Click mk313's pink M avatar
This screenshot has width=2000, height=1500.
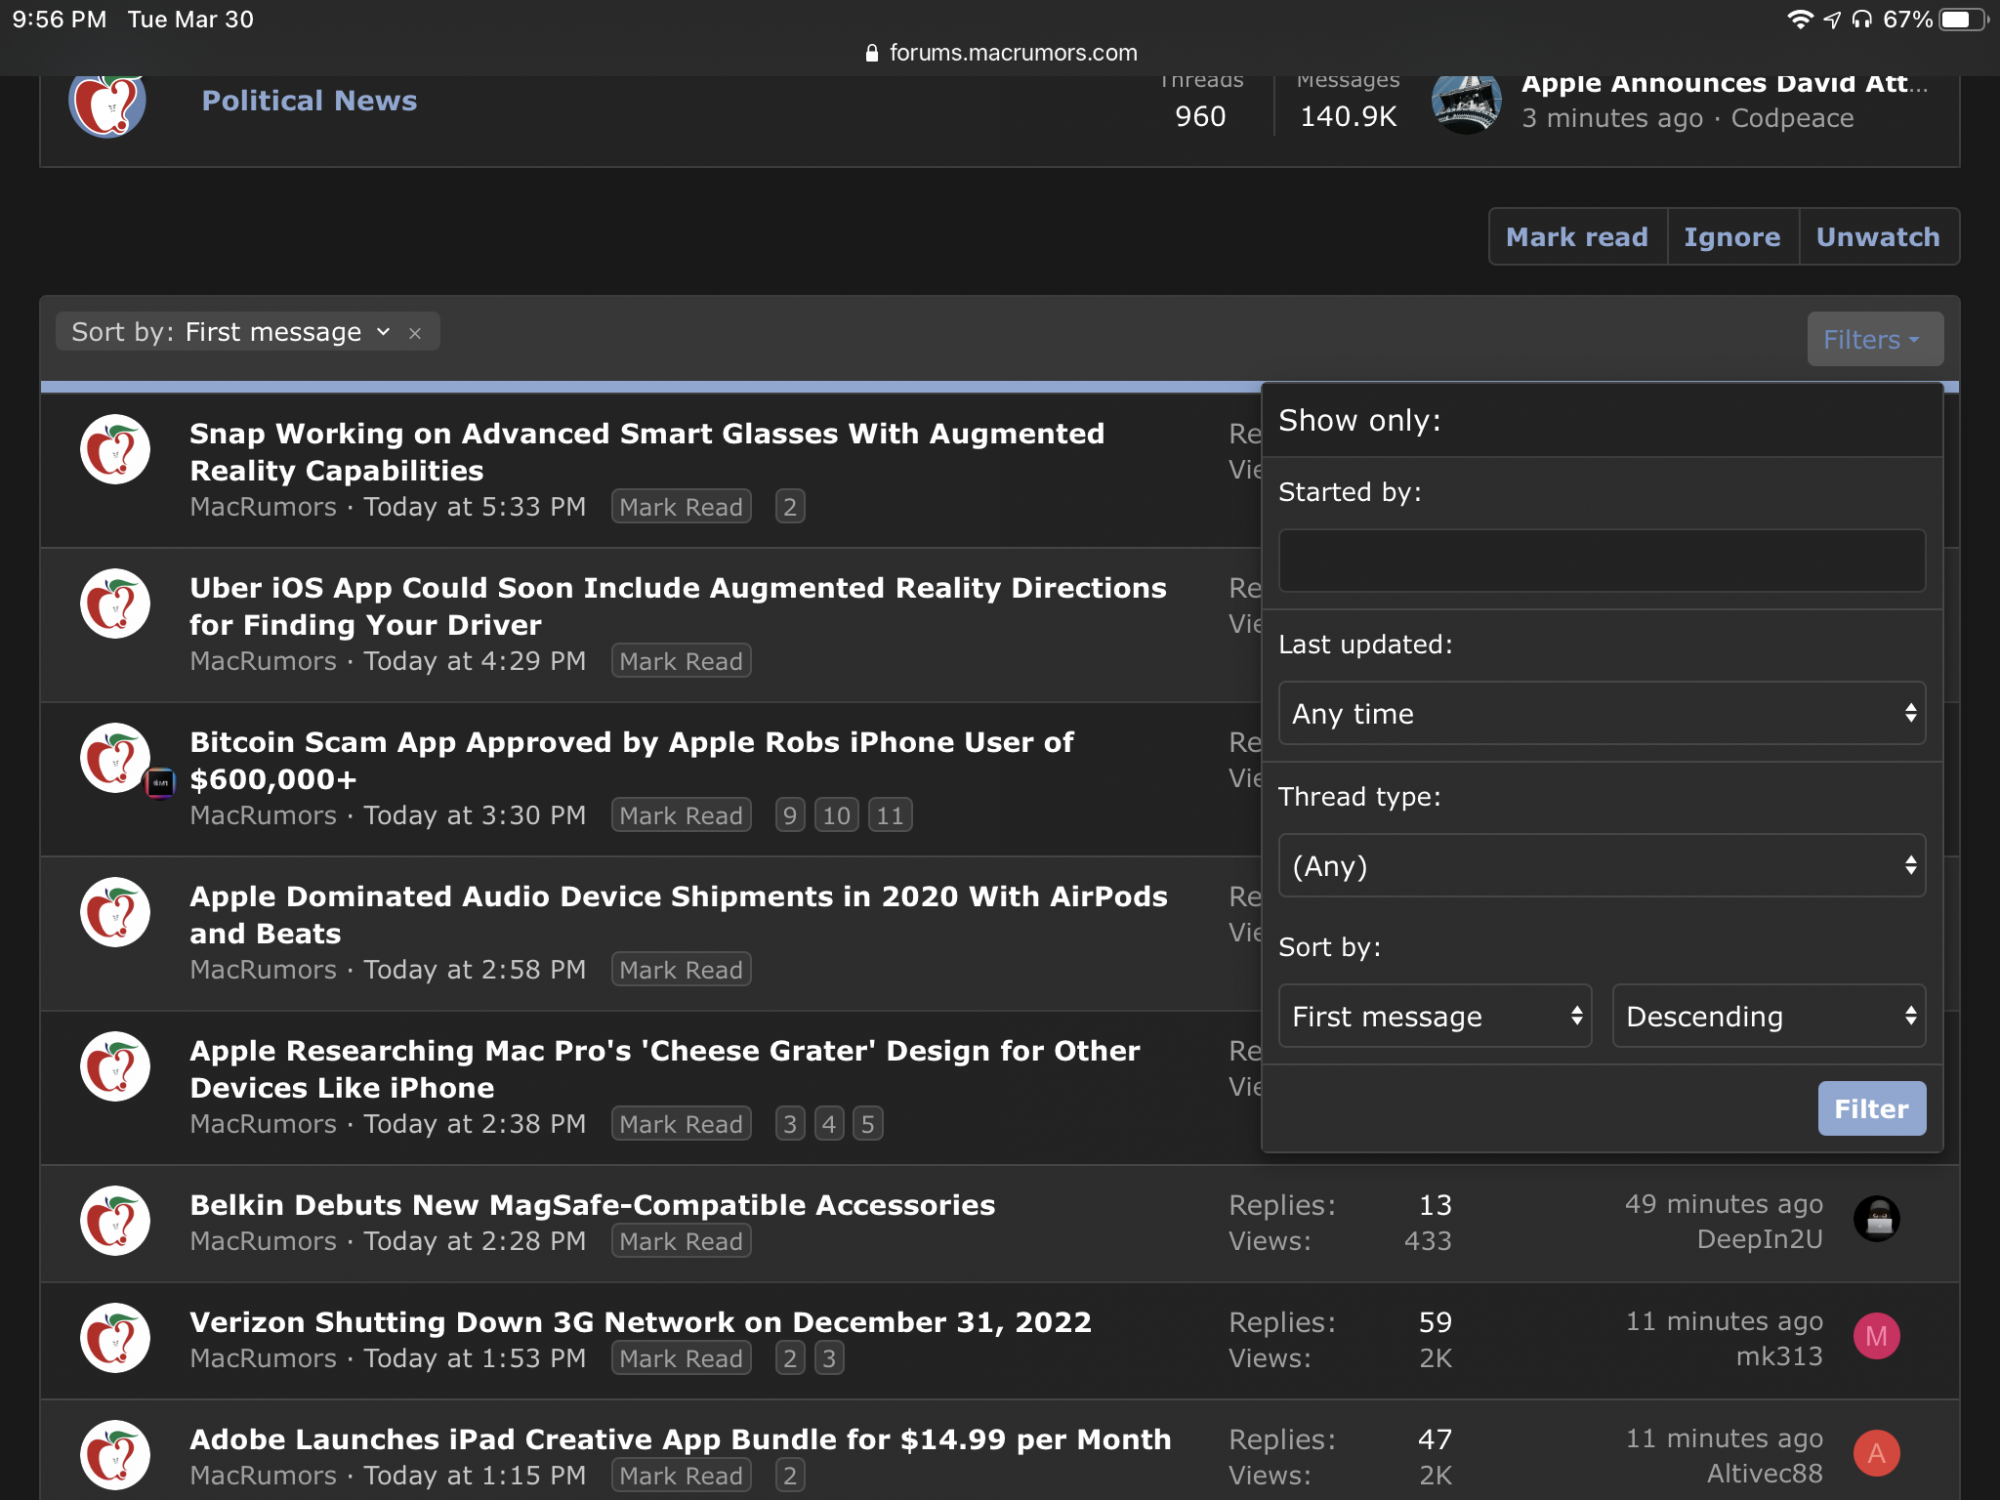[1876, 1337]
